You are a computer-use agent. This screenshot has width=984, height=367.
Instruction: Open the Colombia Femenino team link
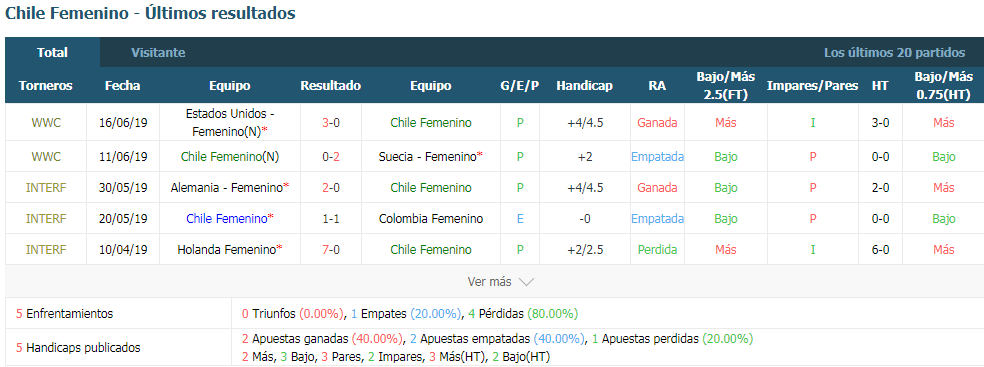430,218
